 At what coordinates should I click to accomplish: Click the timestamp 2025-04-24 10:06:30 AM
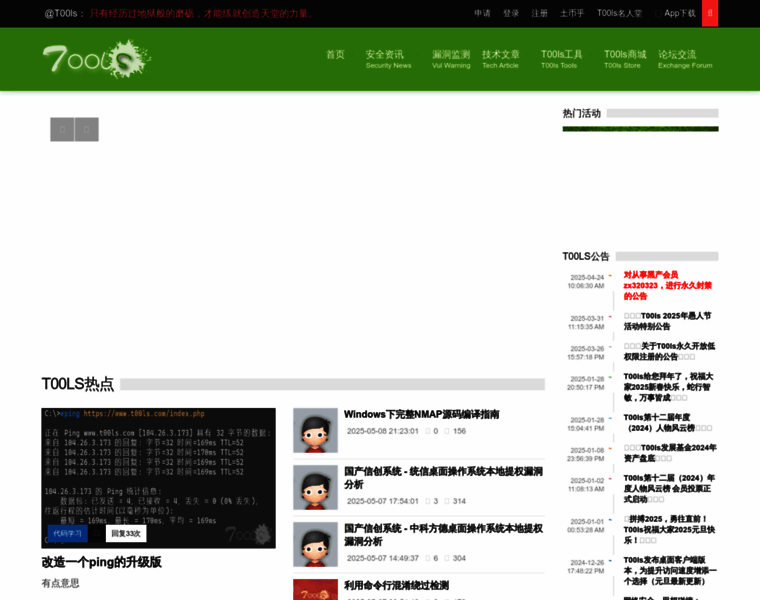point(586,282)
